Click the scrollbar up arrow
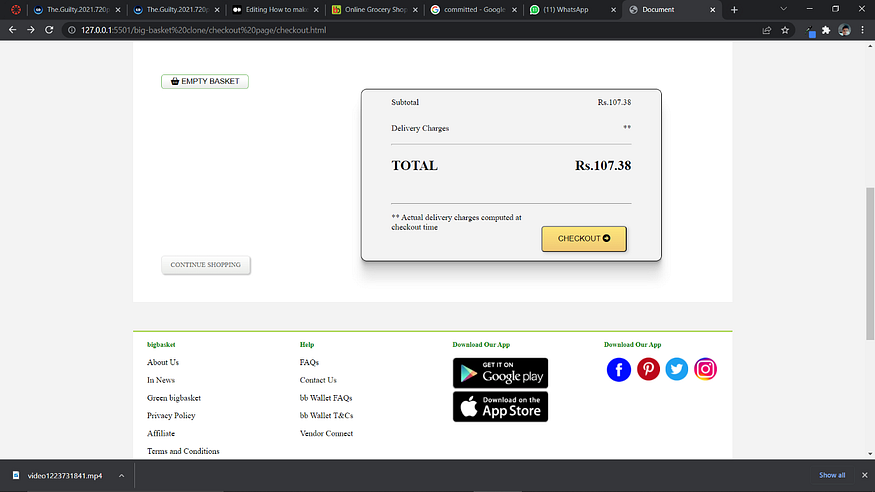This screenshot has width=875, height=492. (870, 46)
